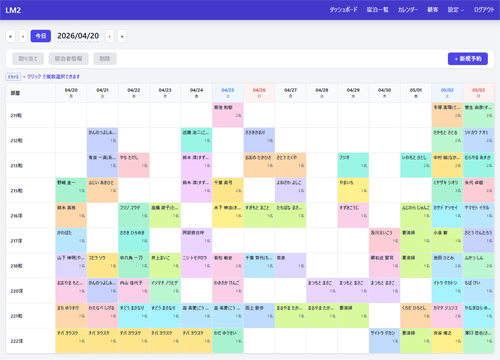Expand the 設定 dropdown menu

455,10
